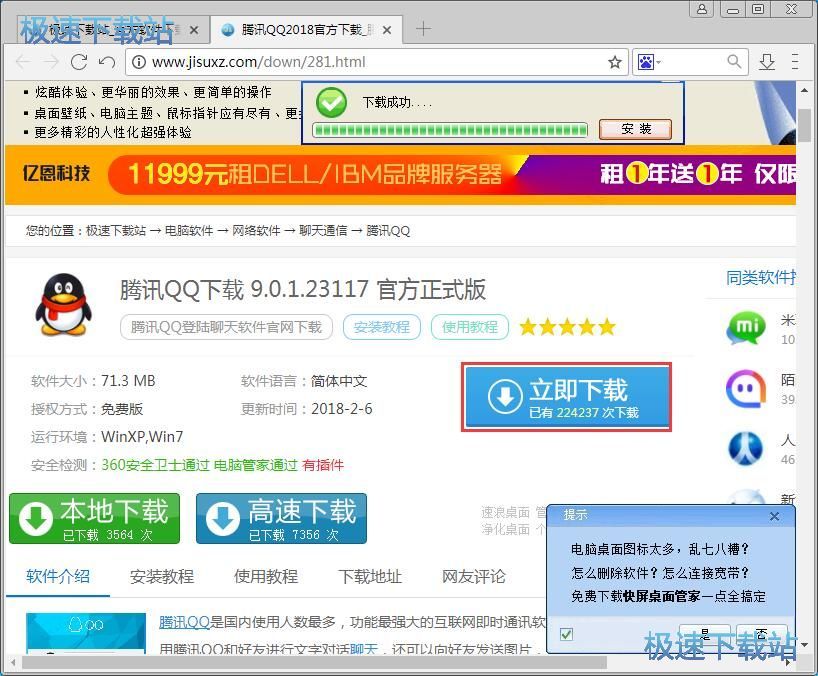
Task: Click 电脑软件 breadcrumb link
Action: pyautogui.click(x=189, y=231)
